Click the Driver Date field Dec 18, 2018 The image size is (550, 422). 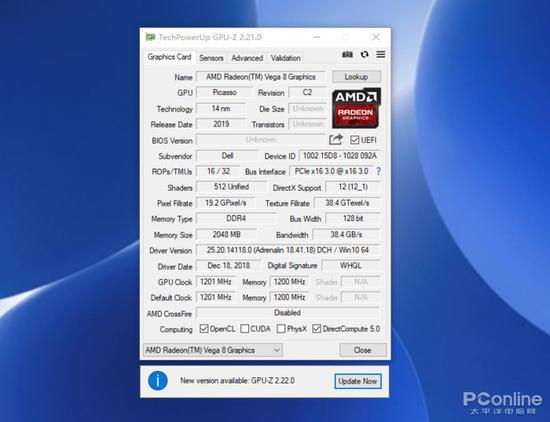[x=228, y=266]
